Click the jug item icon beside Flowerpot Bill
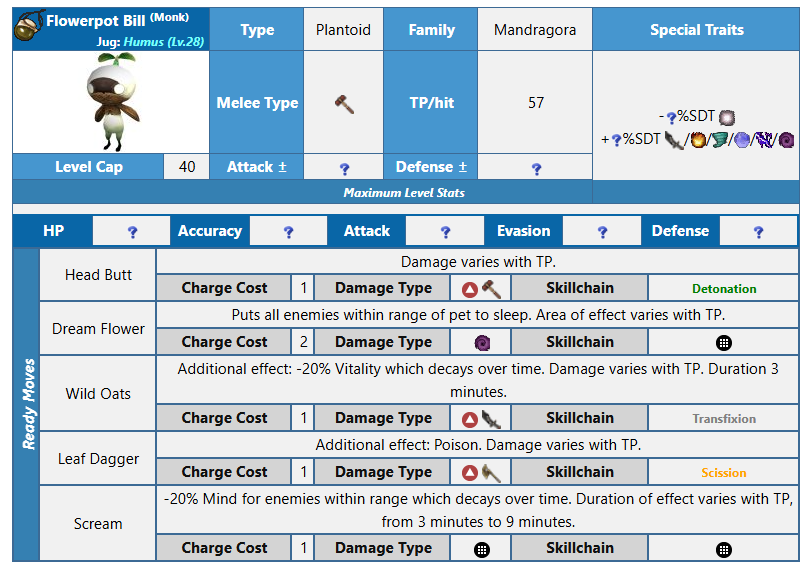Image resolution: width=804 pixels, height=569 pixels. point(29,26)
